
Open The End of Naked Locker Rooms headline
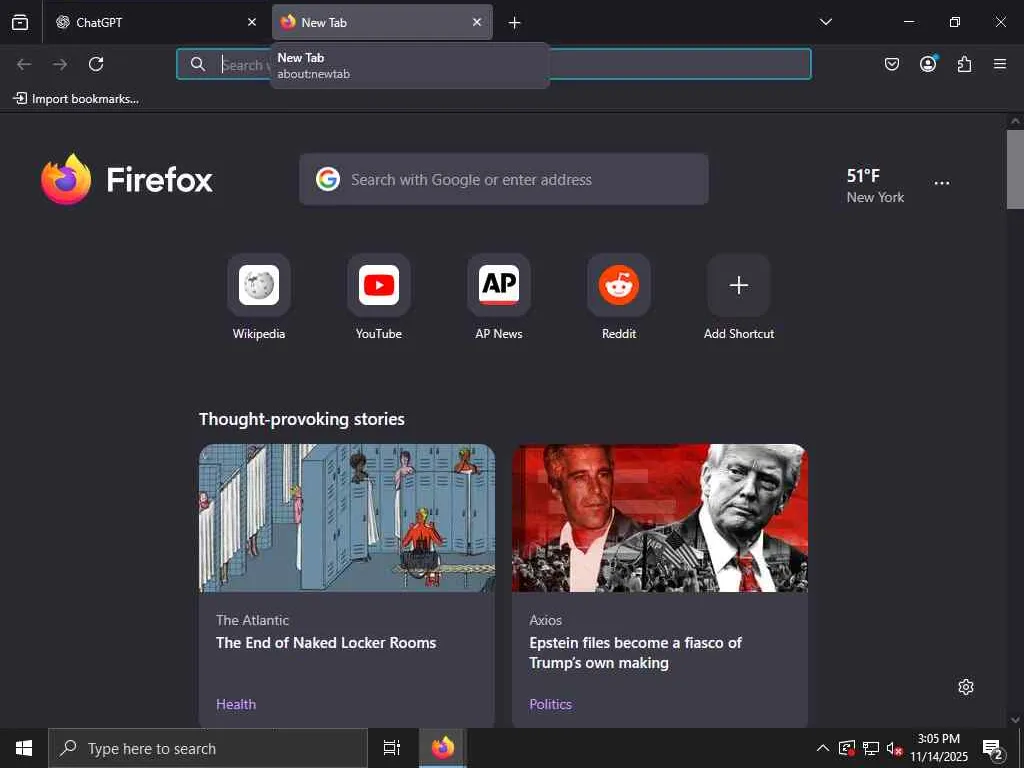click(x=326, y=643)
